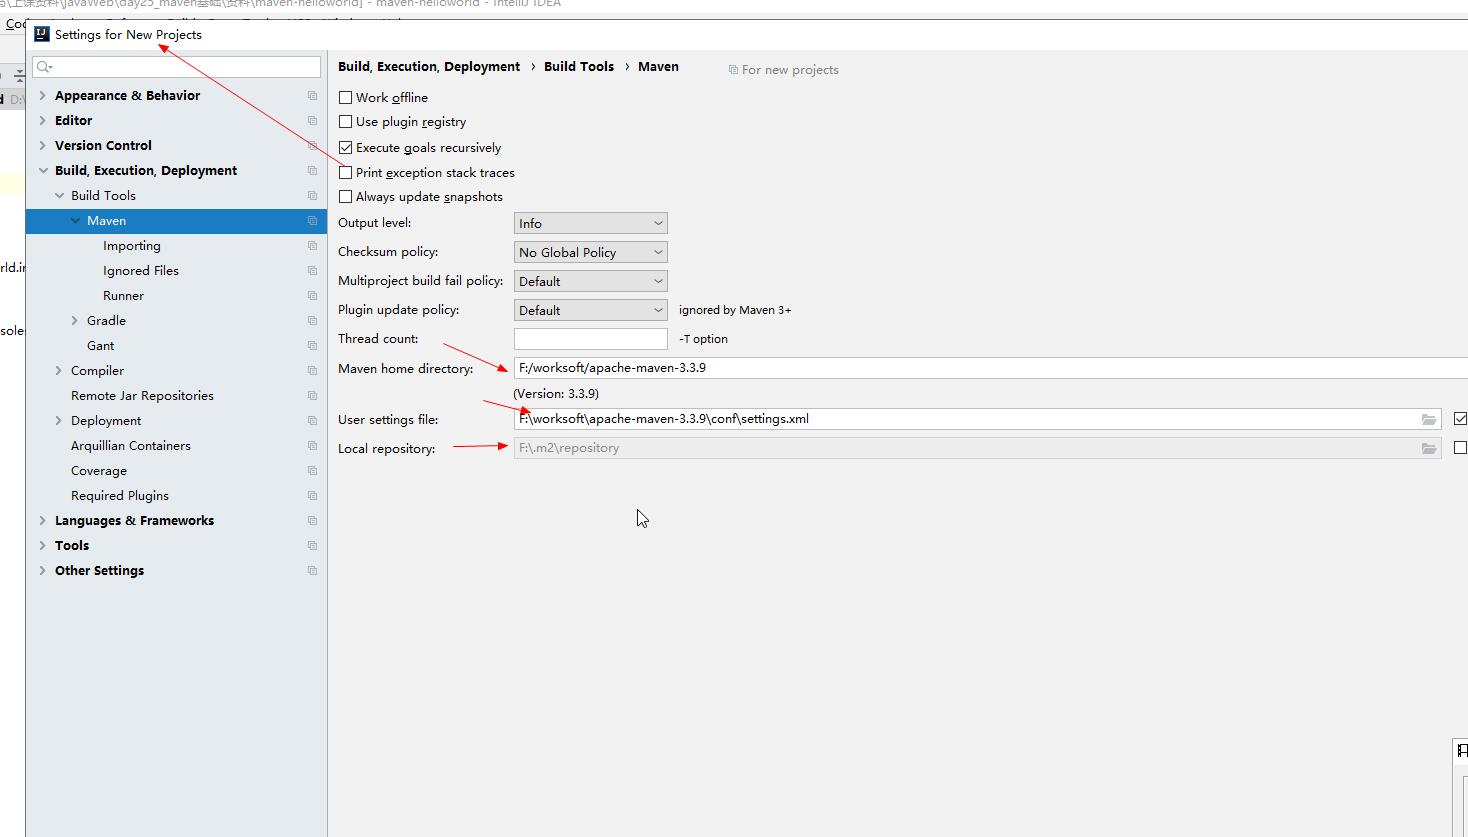The height and width of the screenshot is (837, 1468).
Task: Collapse the Maven node arrow
Action: pos(75,221)
